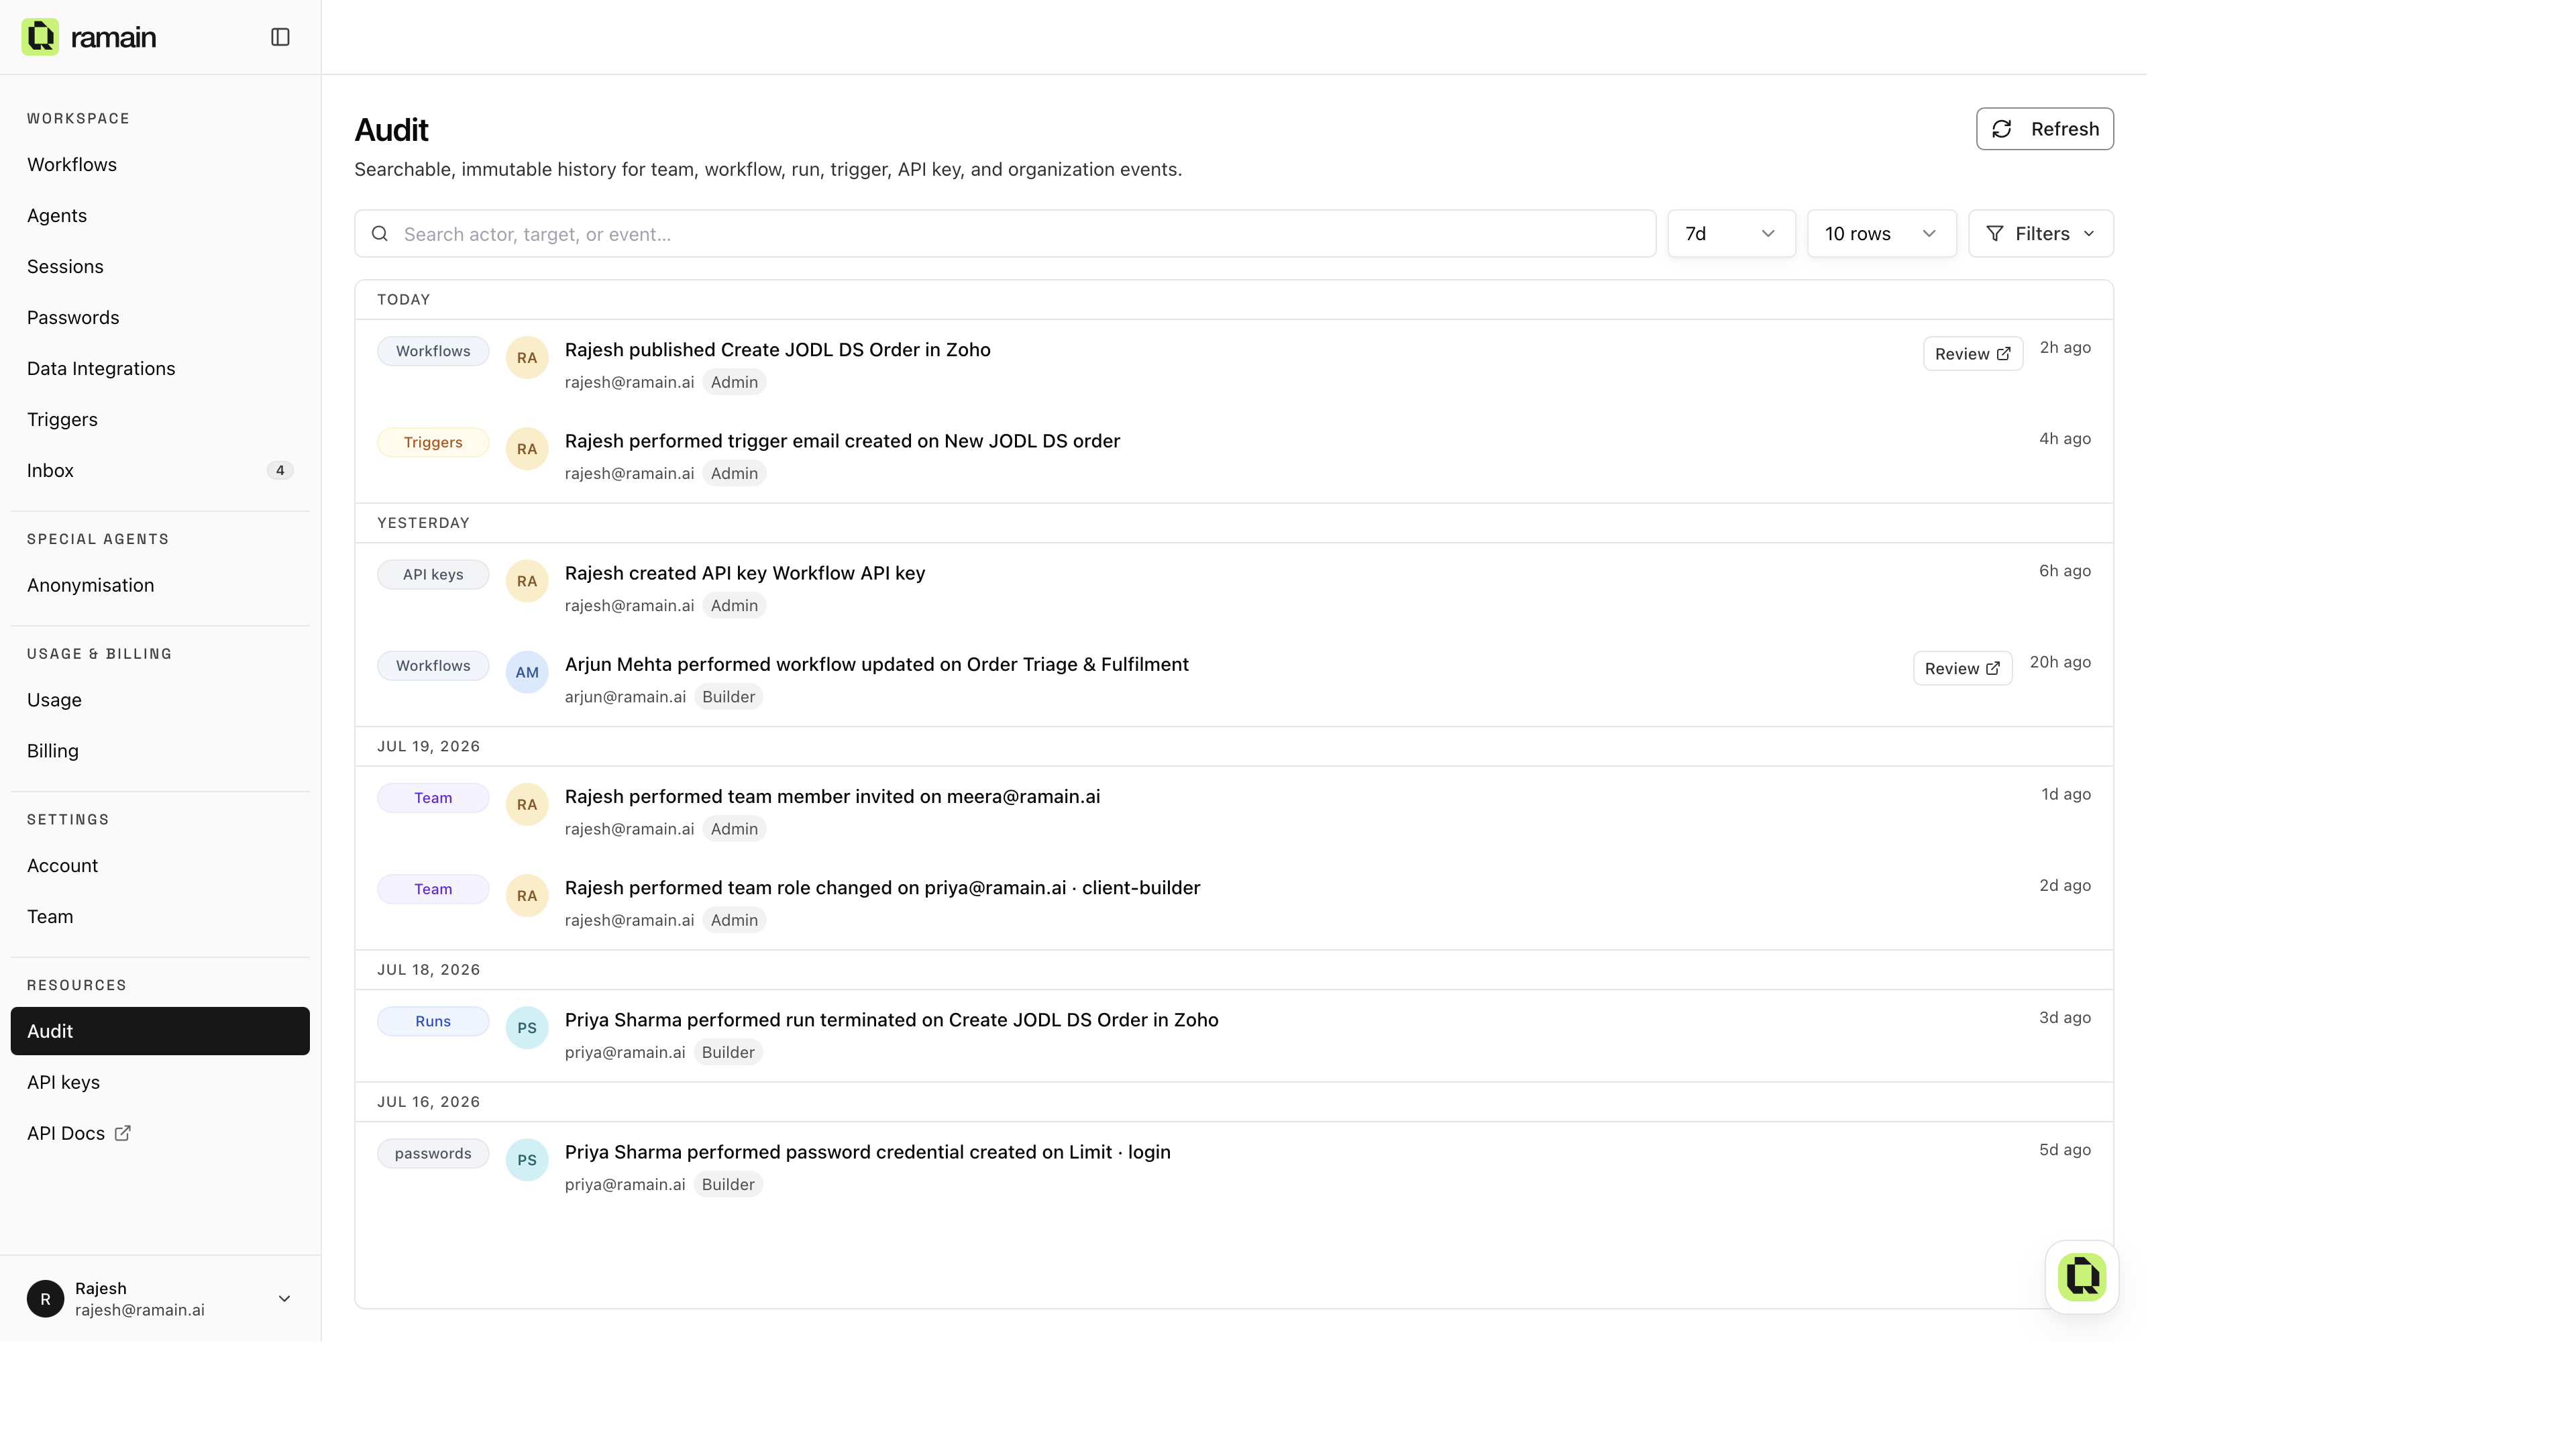Viewport: 2576px width, 1449px height.
Task: Open the floating ramain assistant button
Action: click(x=2082, y=1277)
